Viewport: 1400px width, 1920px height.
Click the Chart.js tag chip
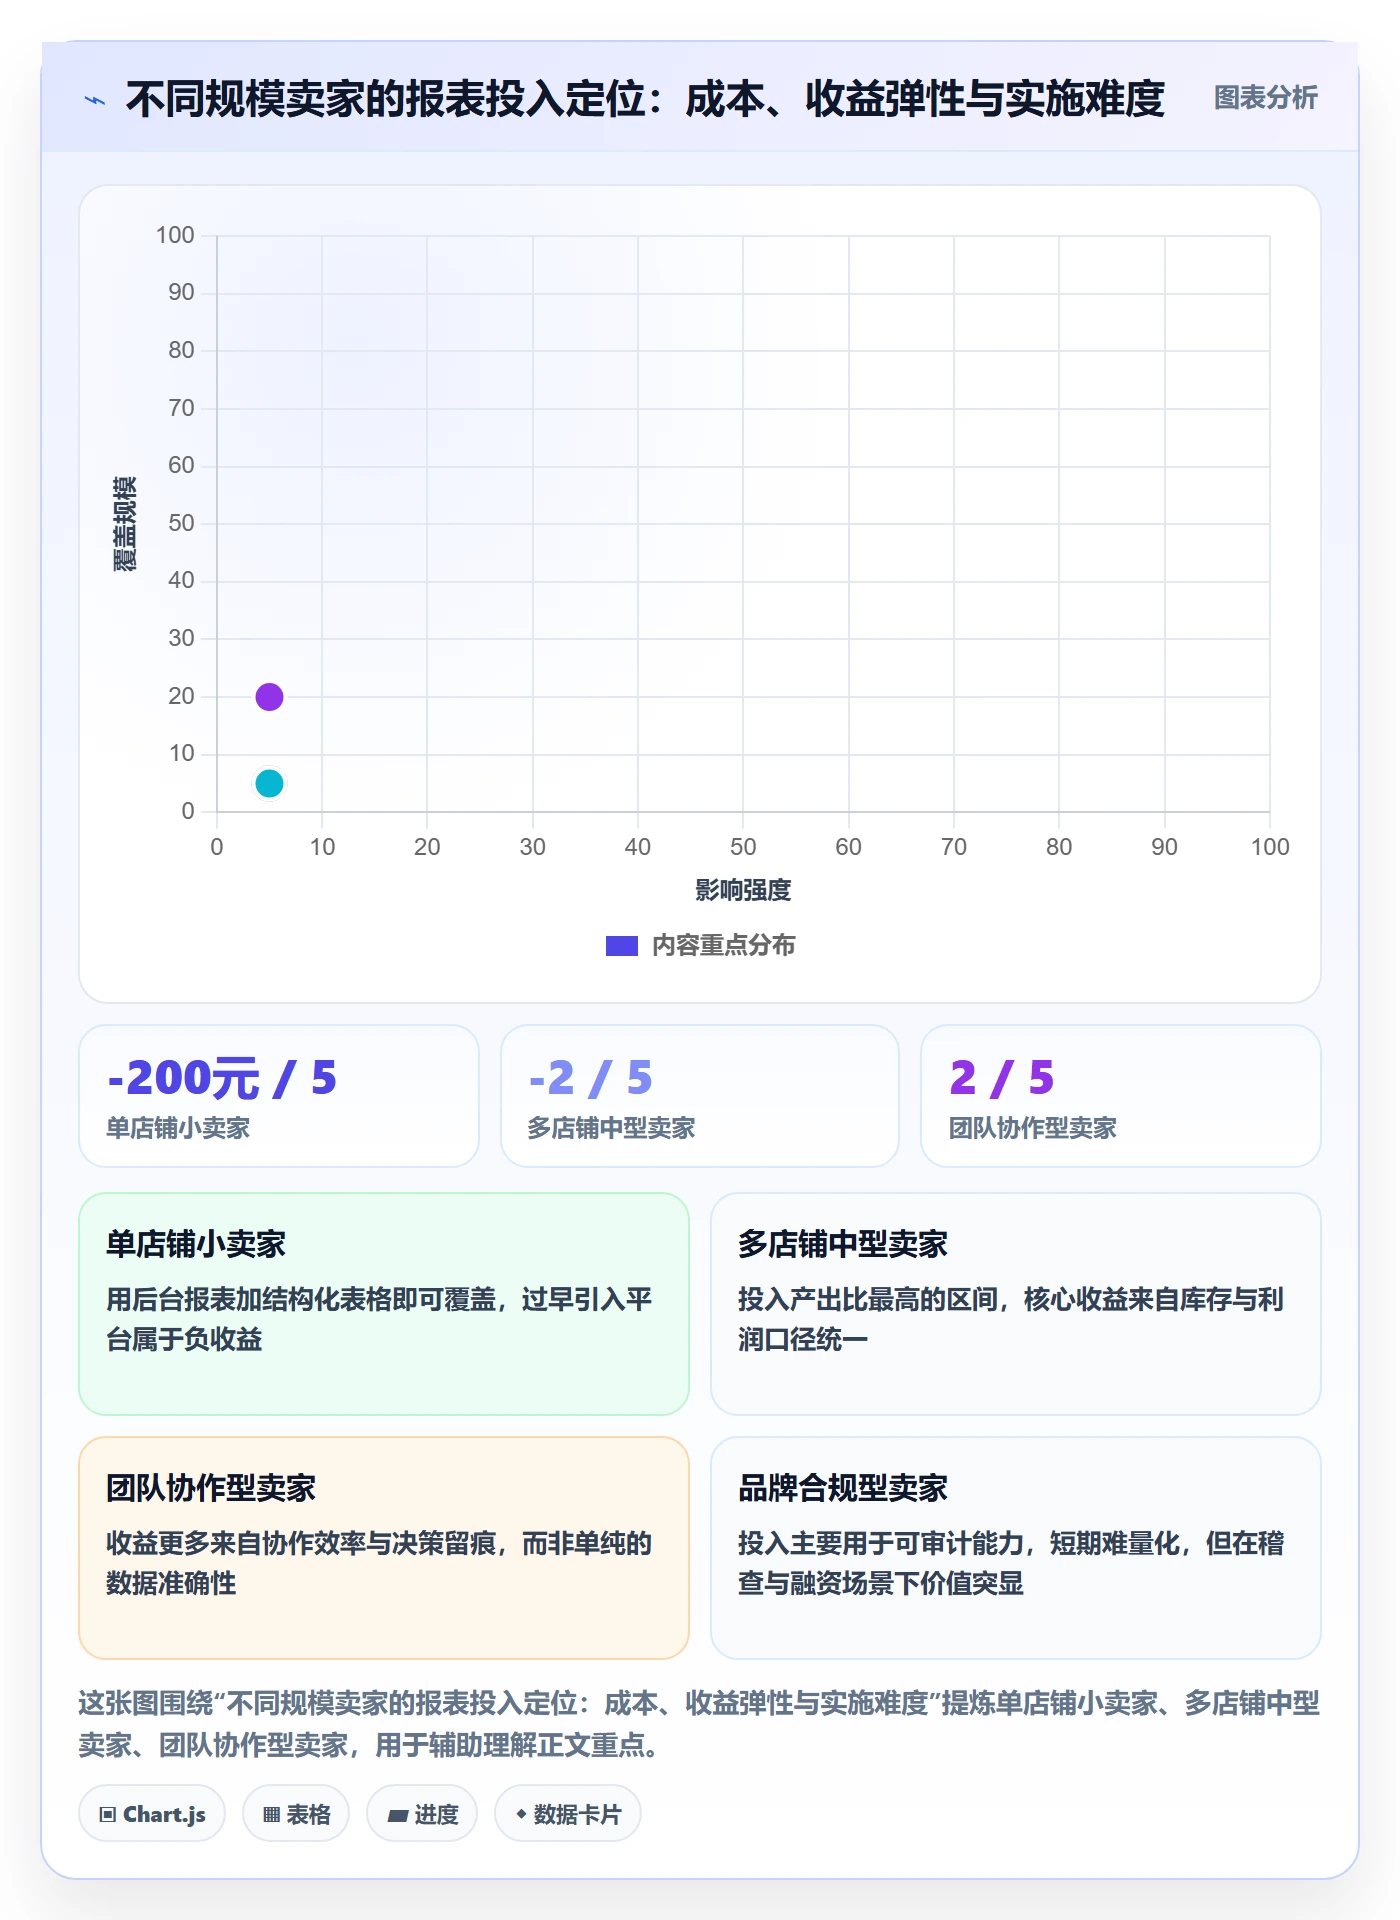[152, 1814]
